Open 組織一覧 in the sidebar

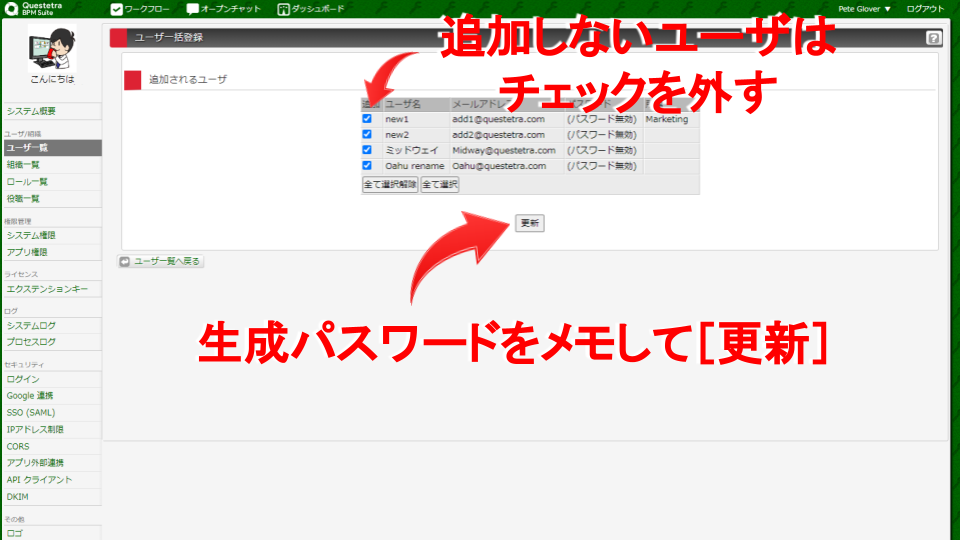coord(24,165)
